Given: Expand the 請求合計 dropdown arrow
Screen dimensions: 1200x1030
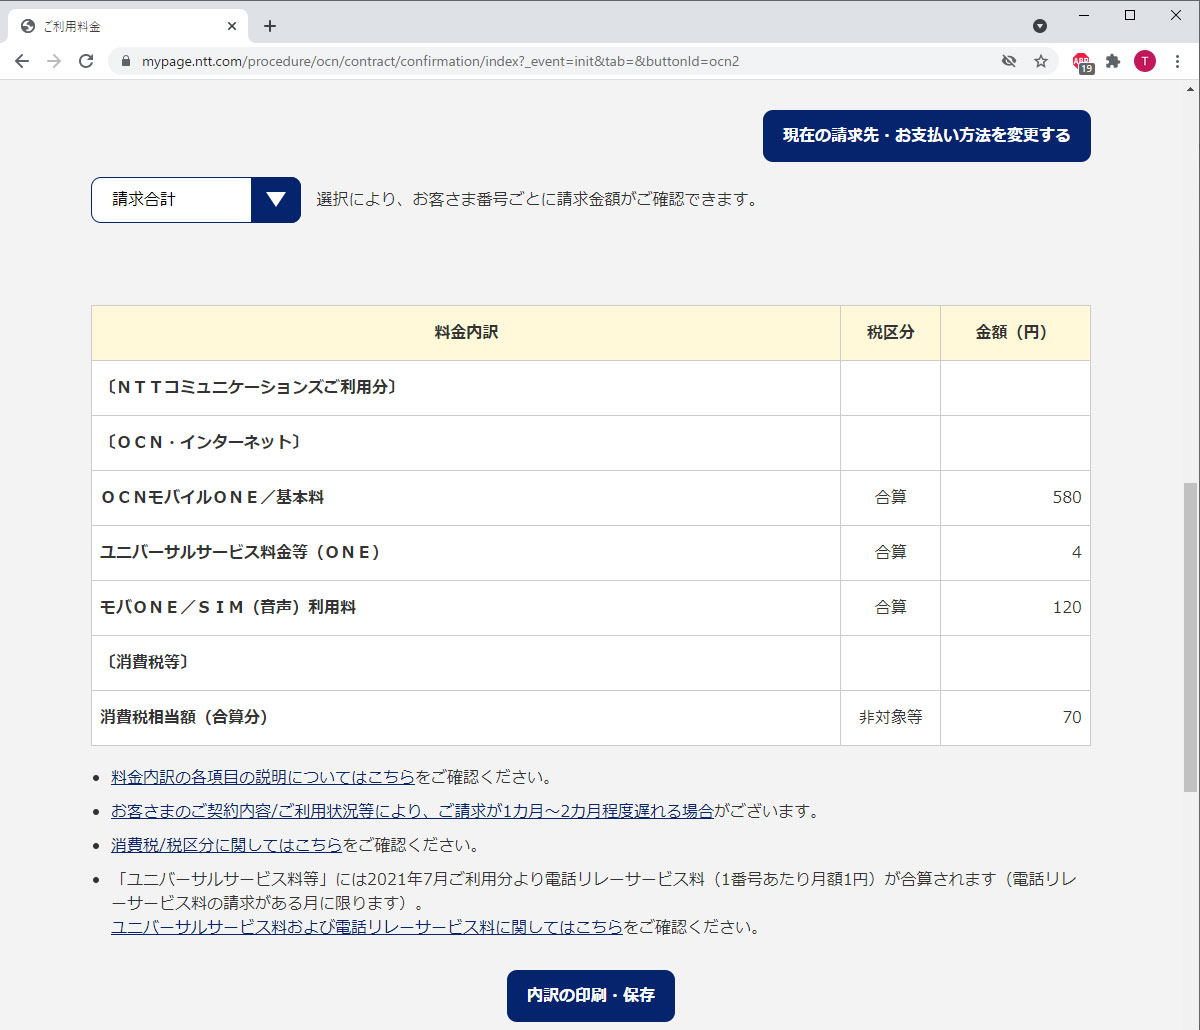Looking at the screenshot, I should click(x=276, y=200).
